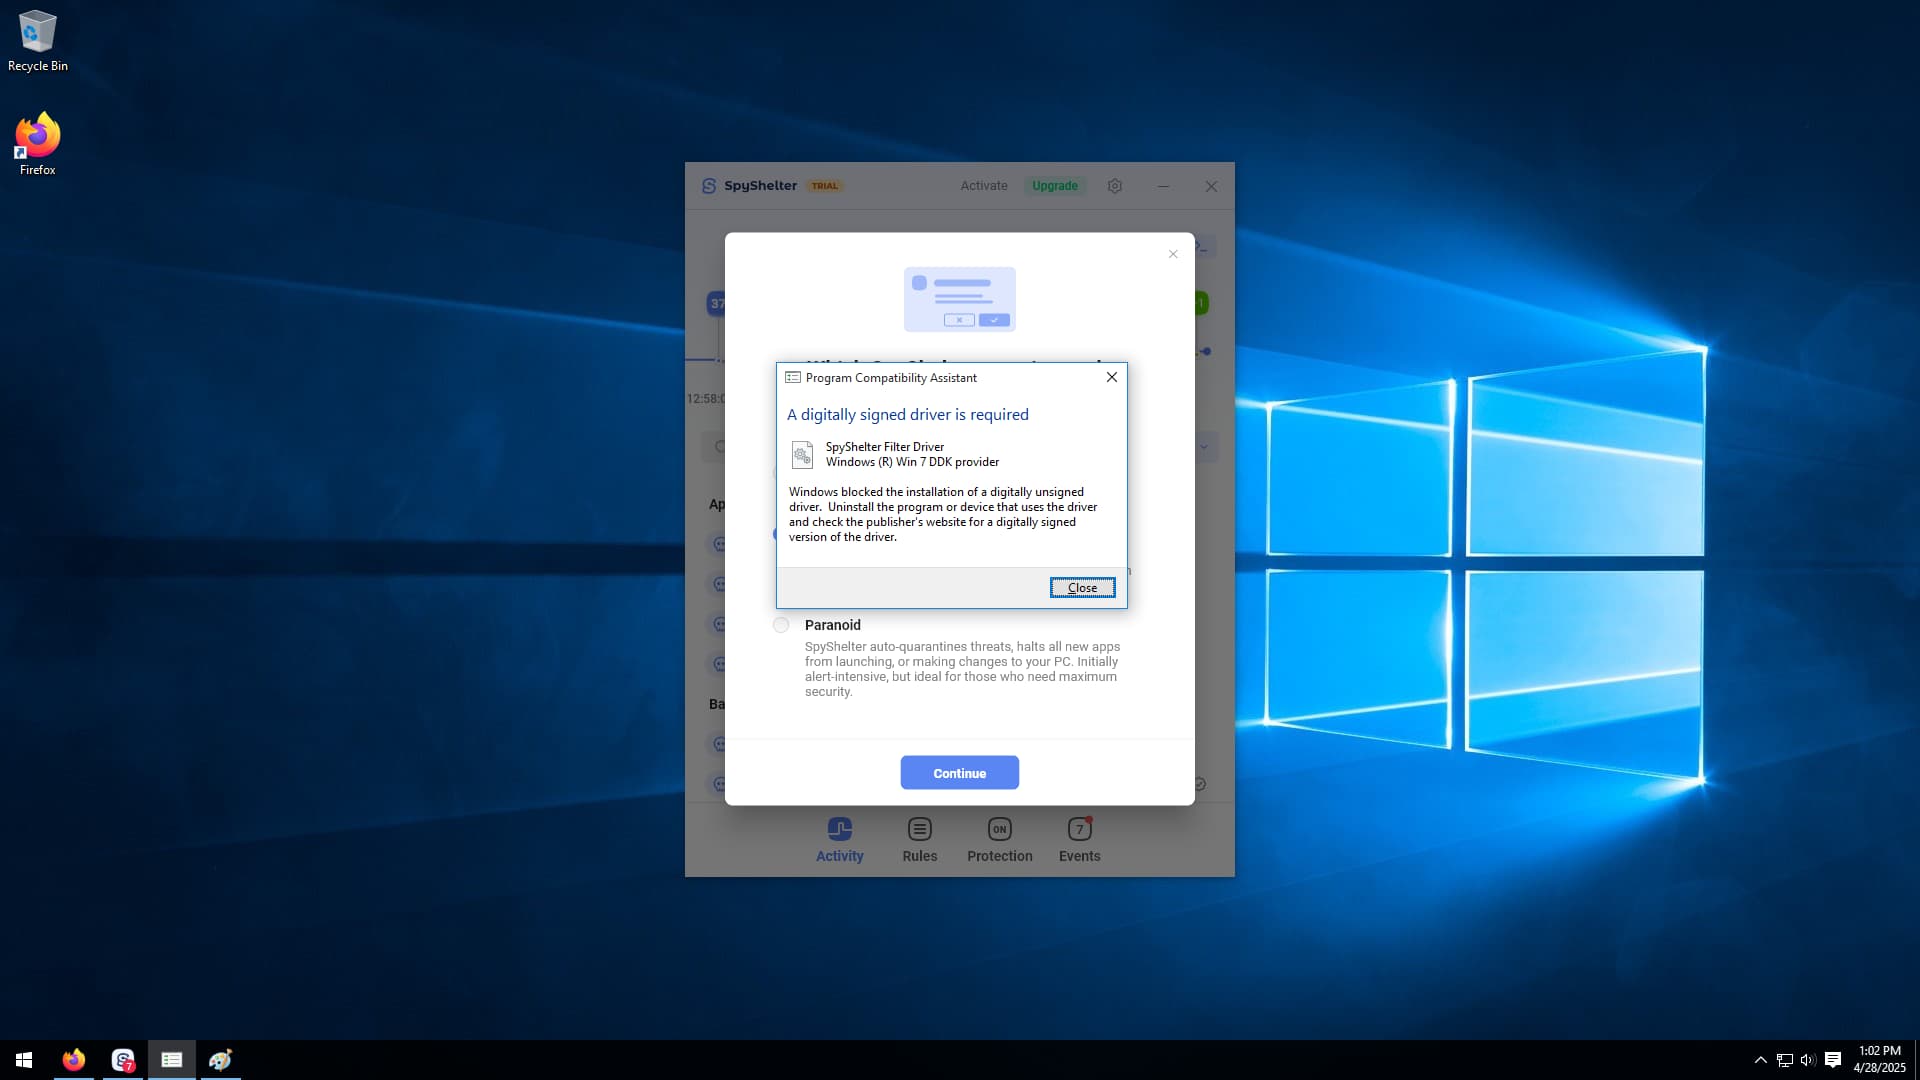Click the Paranoid mode label
The image size is (1920, 1080).
click(x=832, y=625)
